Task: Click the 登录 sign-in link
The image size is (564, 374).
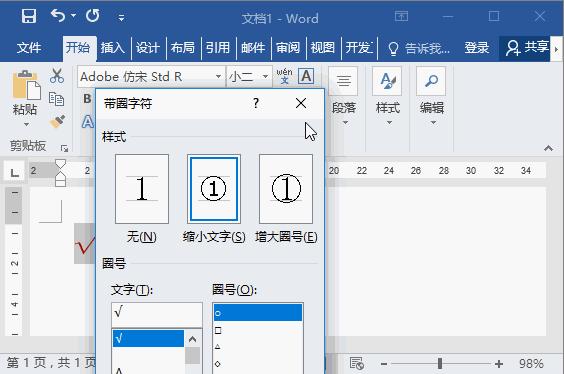Action: point(477,47)
